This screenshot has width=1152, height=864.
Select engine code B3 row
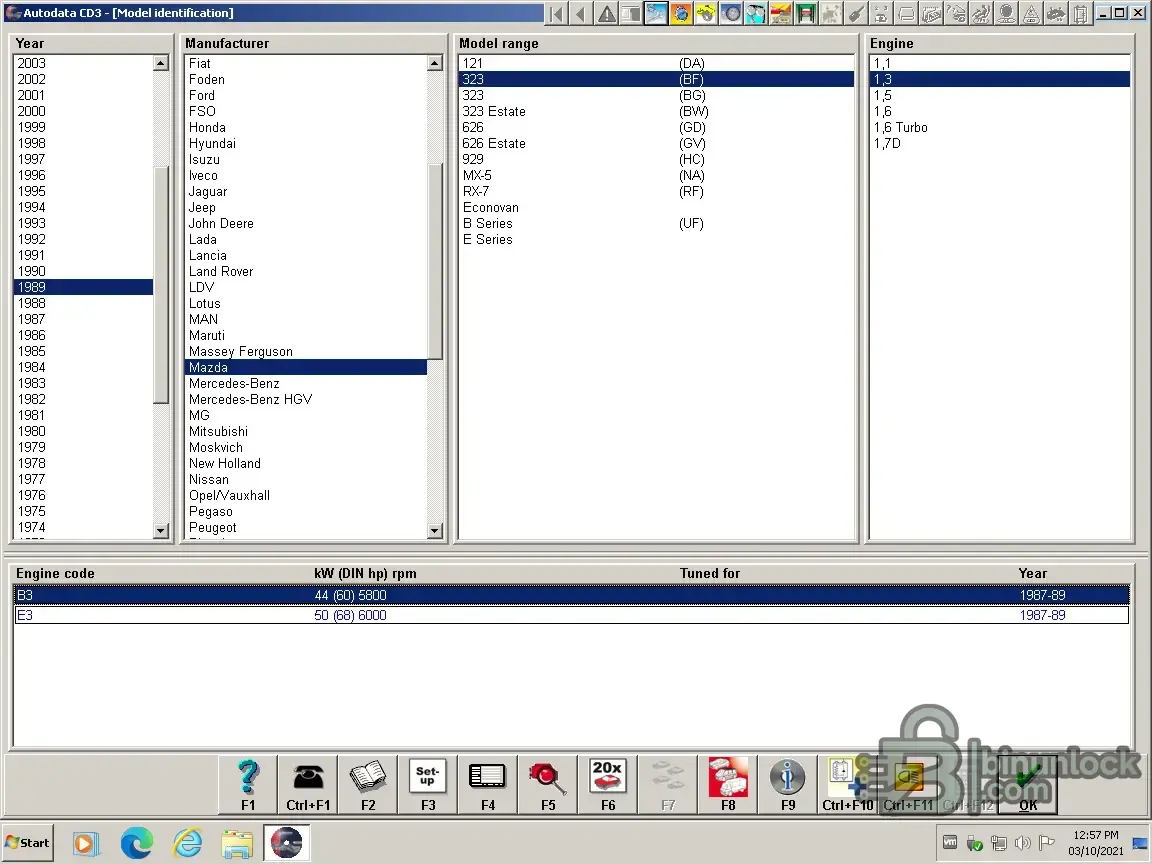pyautogui.click(x=572, y=595)
